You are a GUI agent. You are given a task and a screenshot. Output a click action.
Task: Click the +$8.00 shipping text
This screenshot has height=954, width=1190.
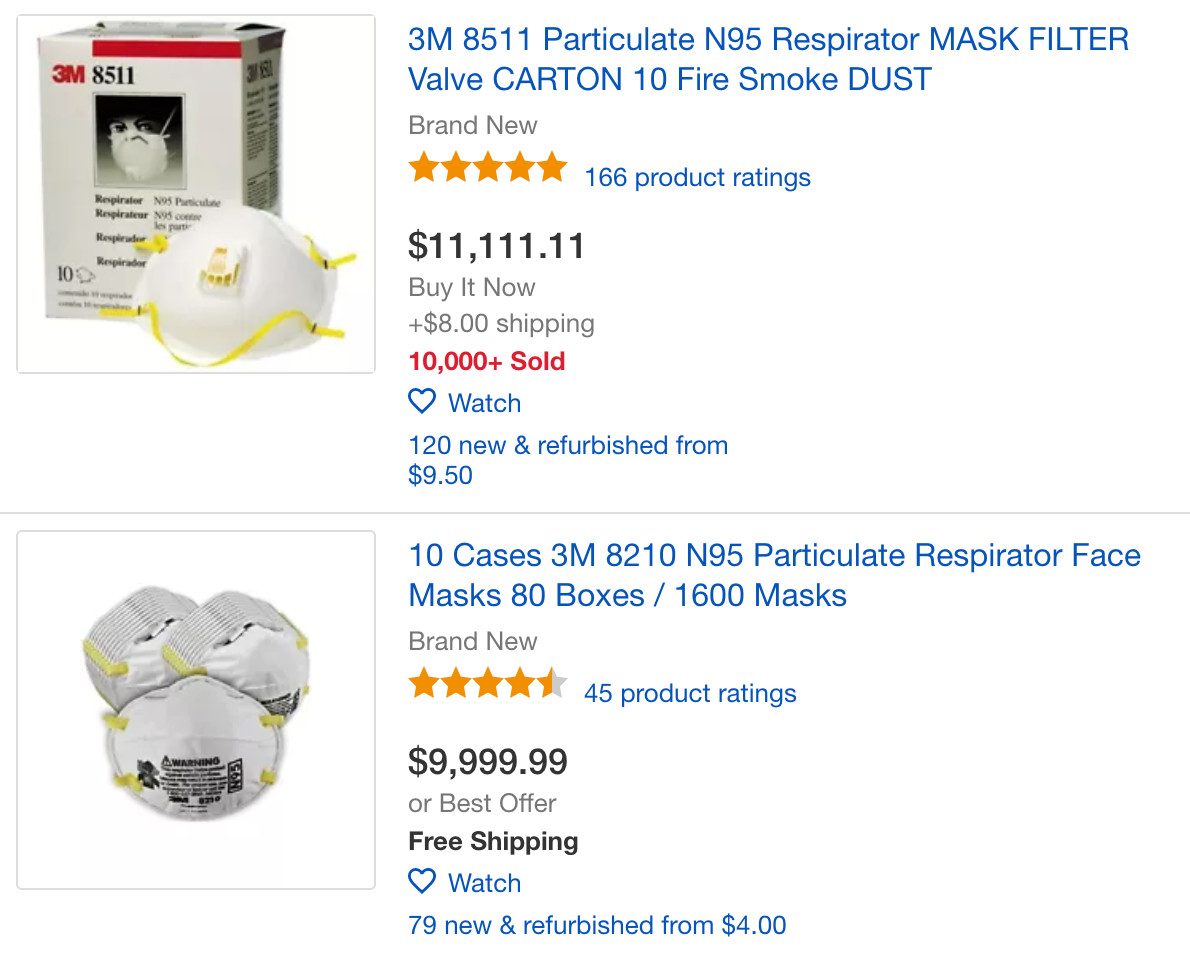point(501,324)
